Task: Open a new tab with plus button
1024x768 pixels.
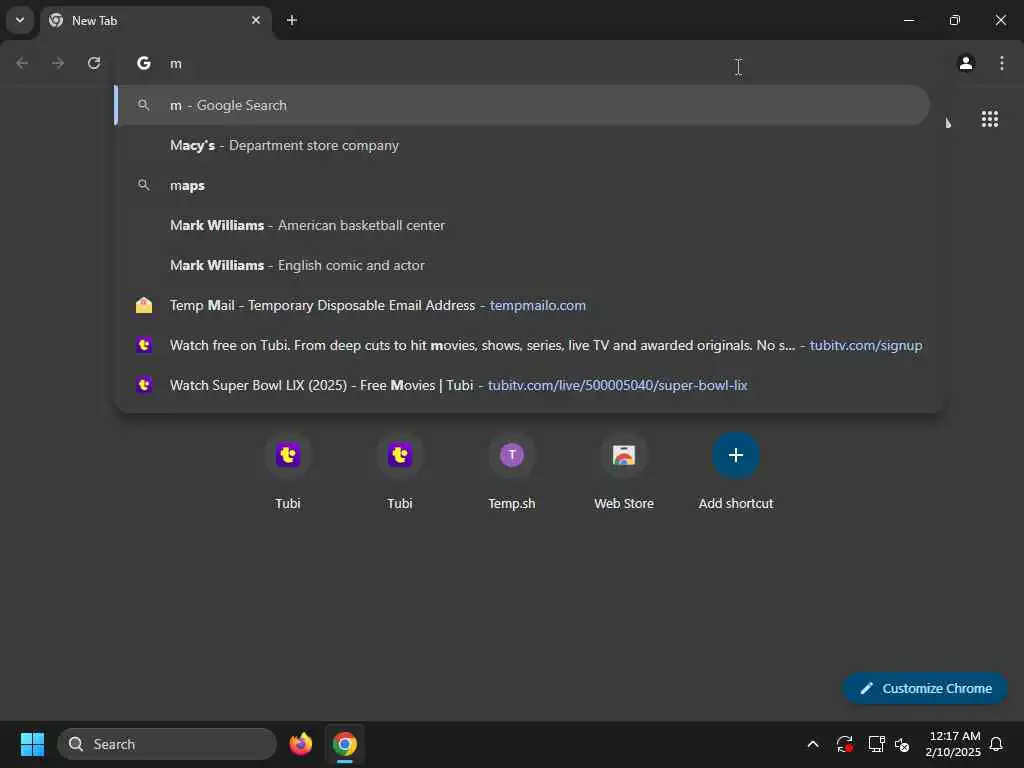Action: [x=292, y=20]
